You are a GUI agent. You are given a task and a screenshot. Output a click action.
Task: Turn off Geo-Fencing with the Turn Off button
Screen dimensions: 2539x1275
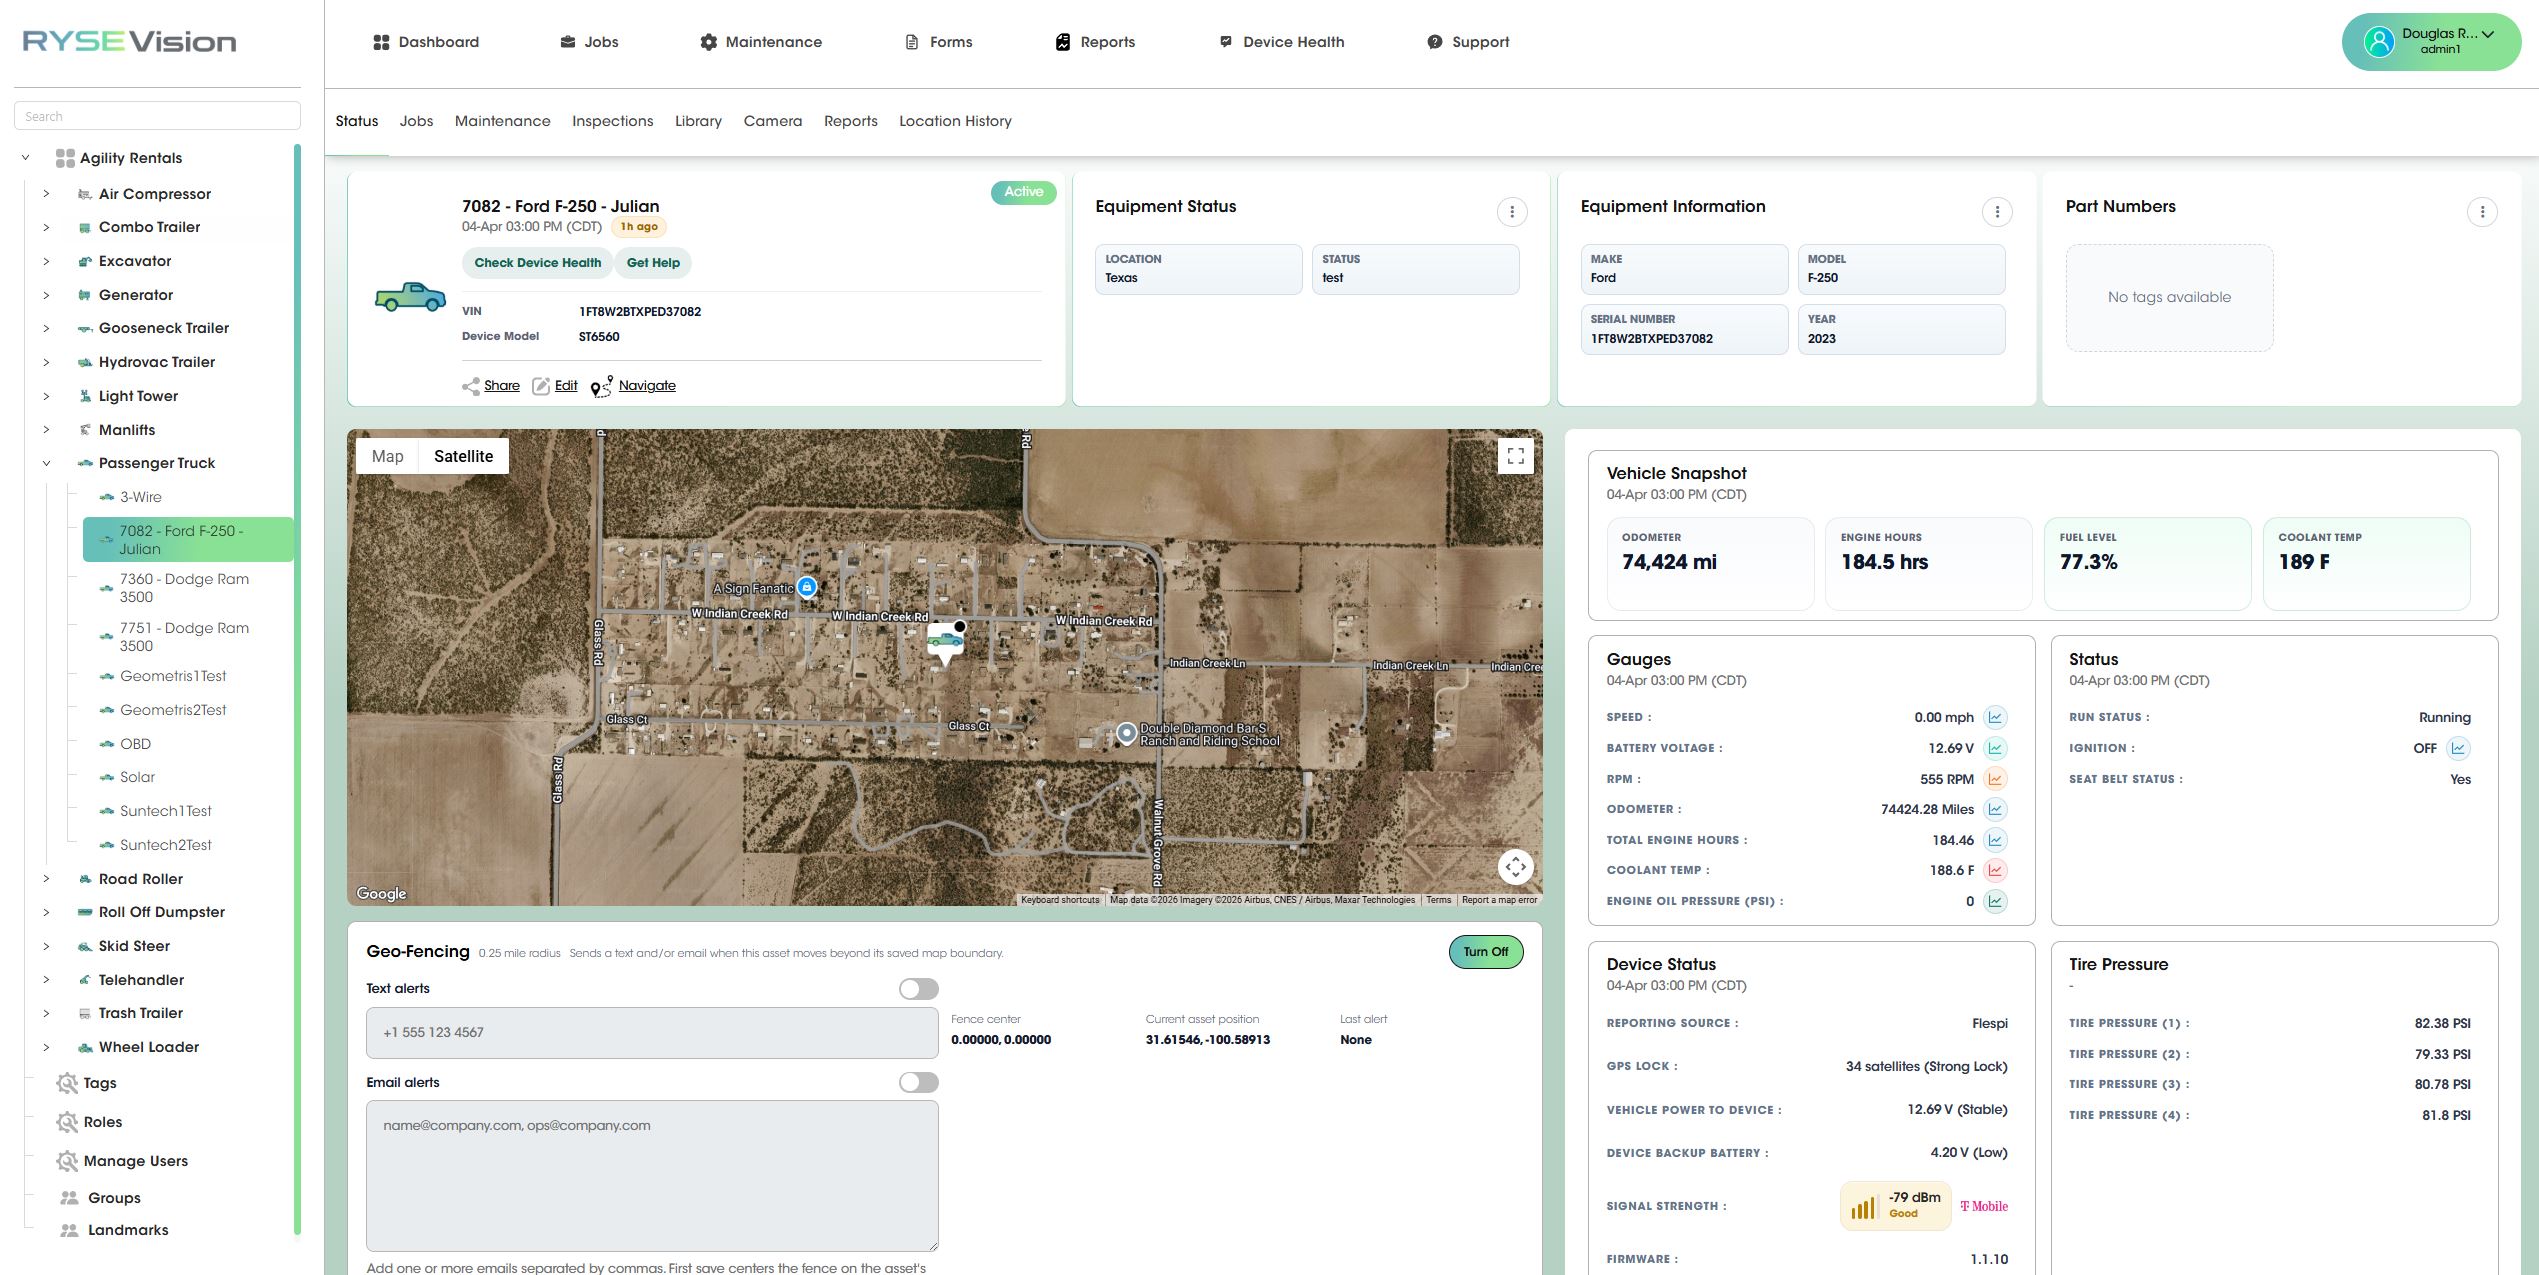(1485, 951)
